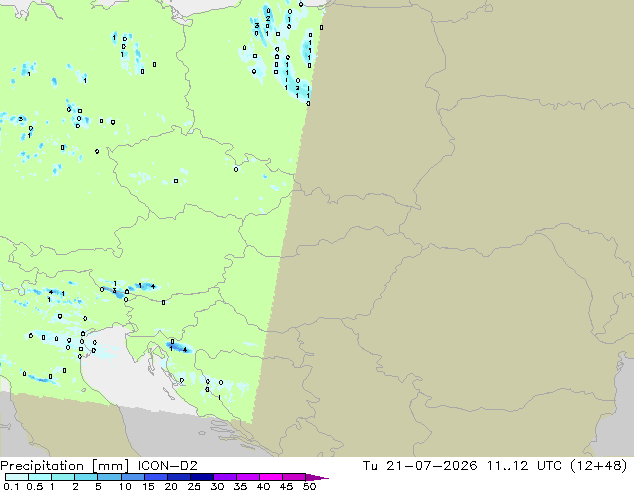
Task: Click the over-50 arrow tip of the legend
Action: [317, 477]
